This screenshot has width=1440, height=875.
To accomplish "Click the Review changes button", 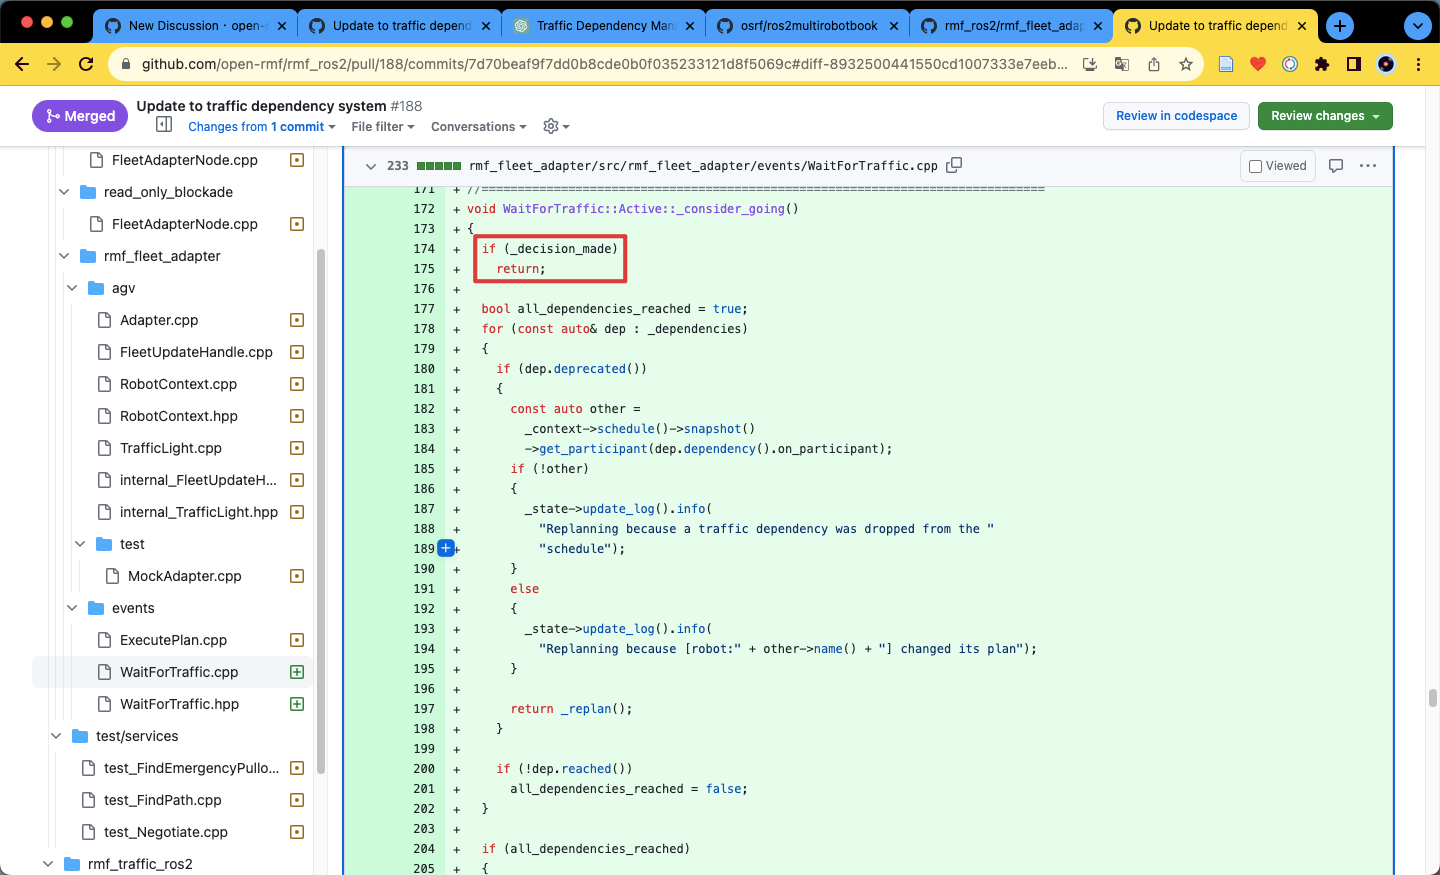I will click(1324, 116).
